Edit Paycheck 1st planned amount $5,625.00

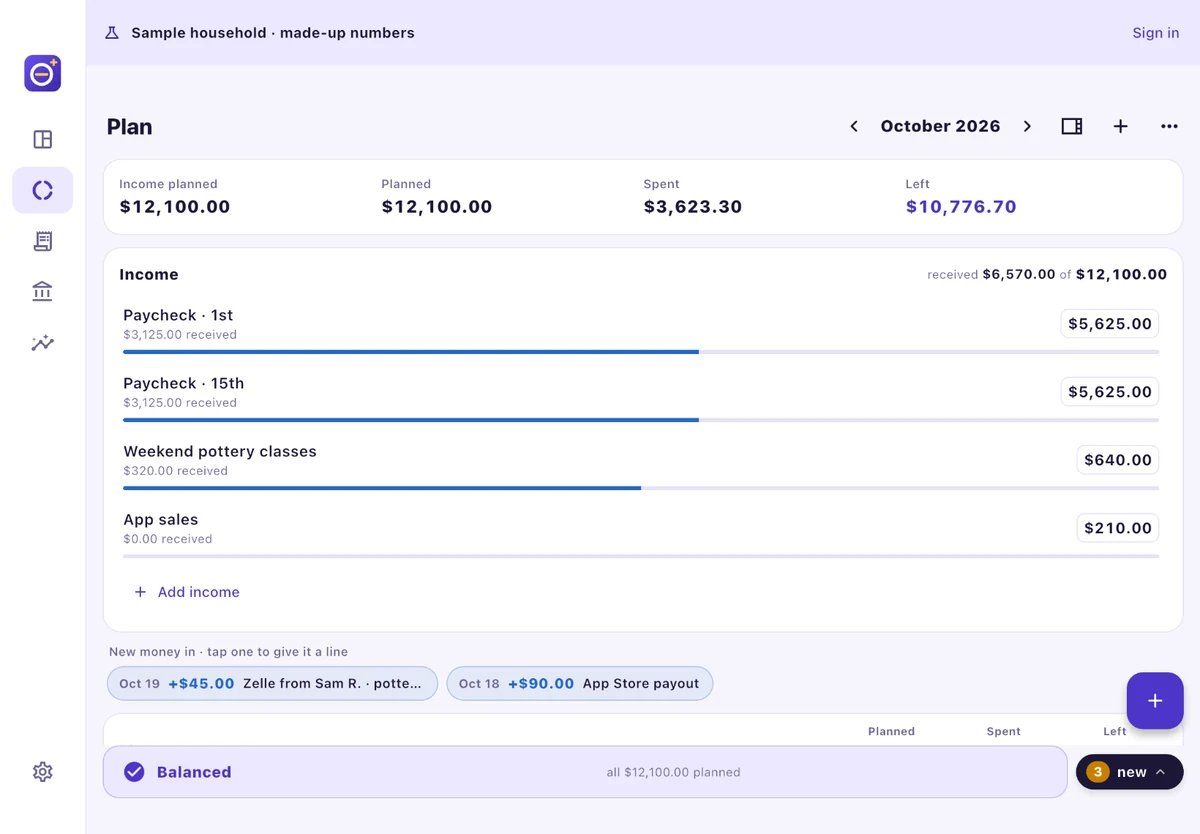pos(1110,324)
